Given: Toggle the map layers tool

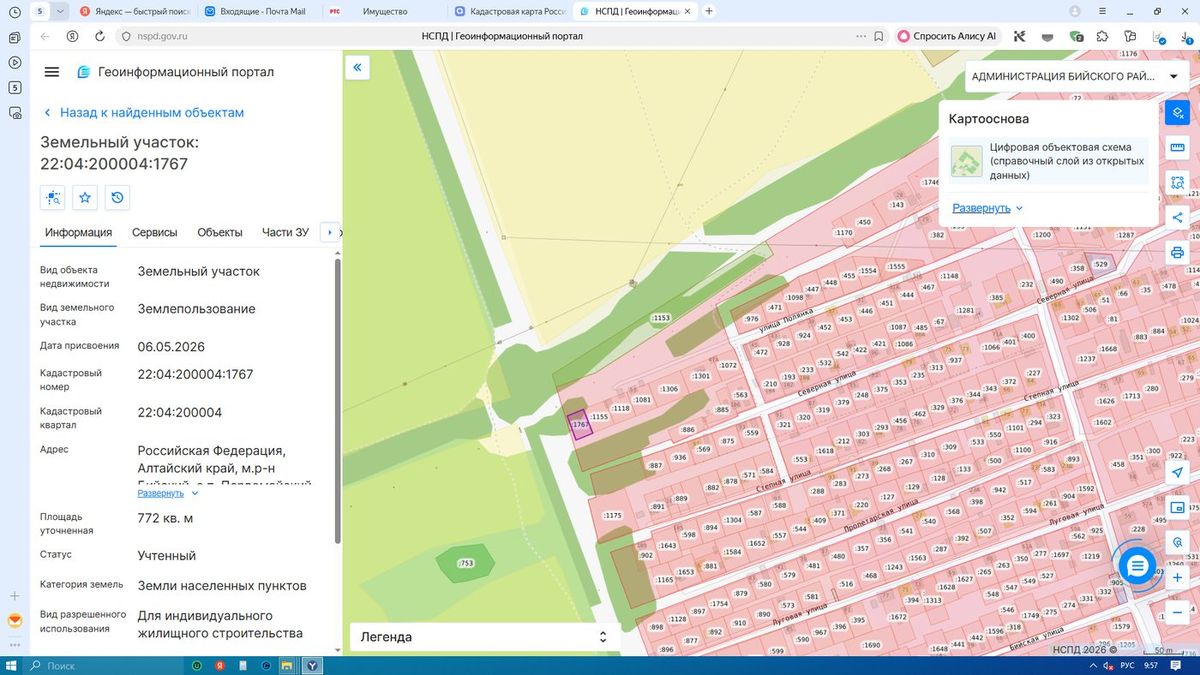Looking at the screenshot, I should [1177, 112].
